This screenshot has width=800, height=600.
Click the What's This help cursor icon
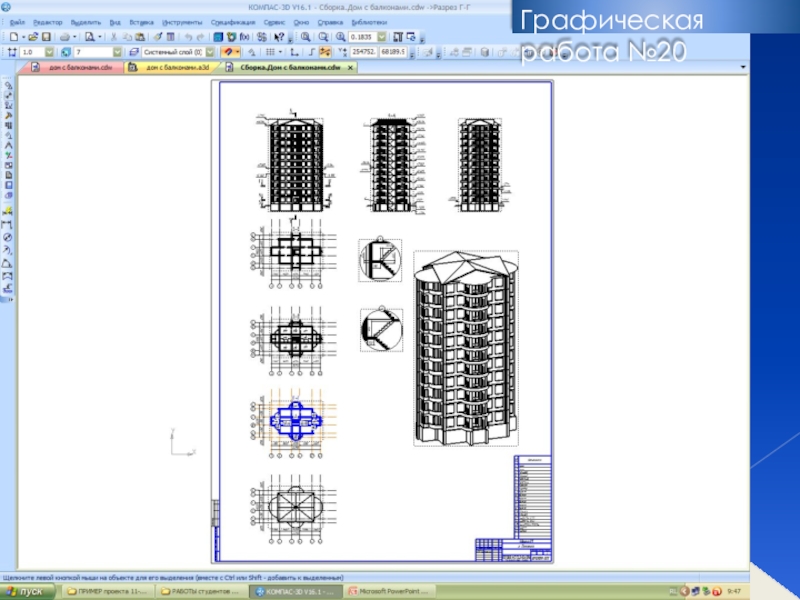pyautogui.click(x=279, y=37)
